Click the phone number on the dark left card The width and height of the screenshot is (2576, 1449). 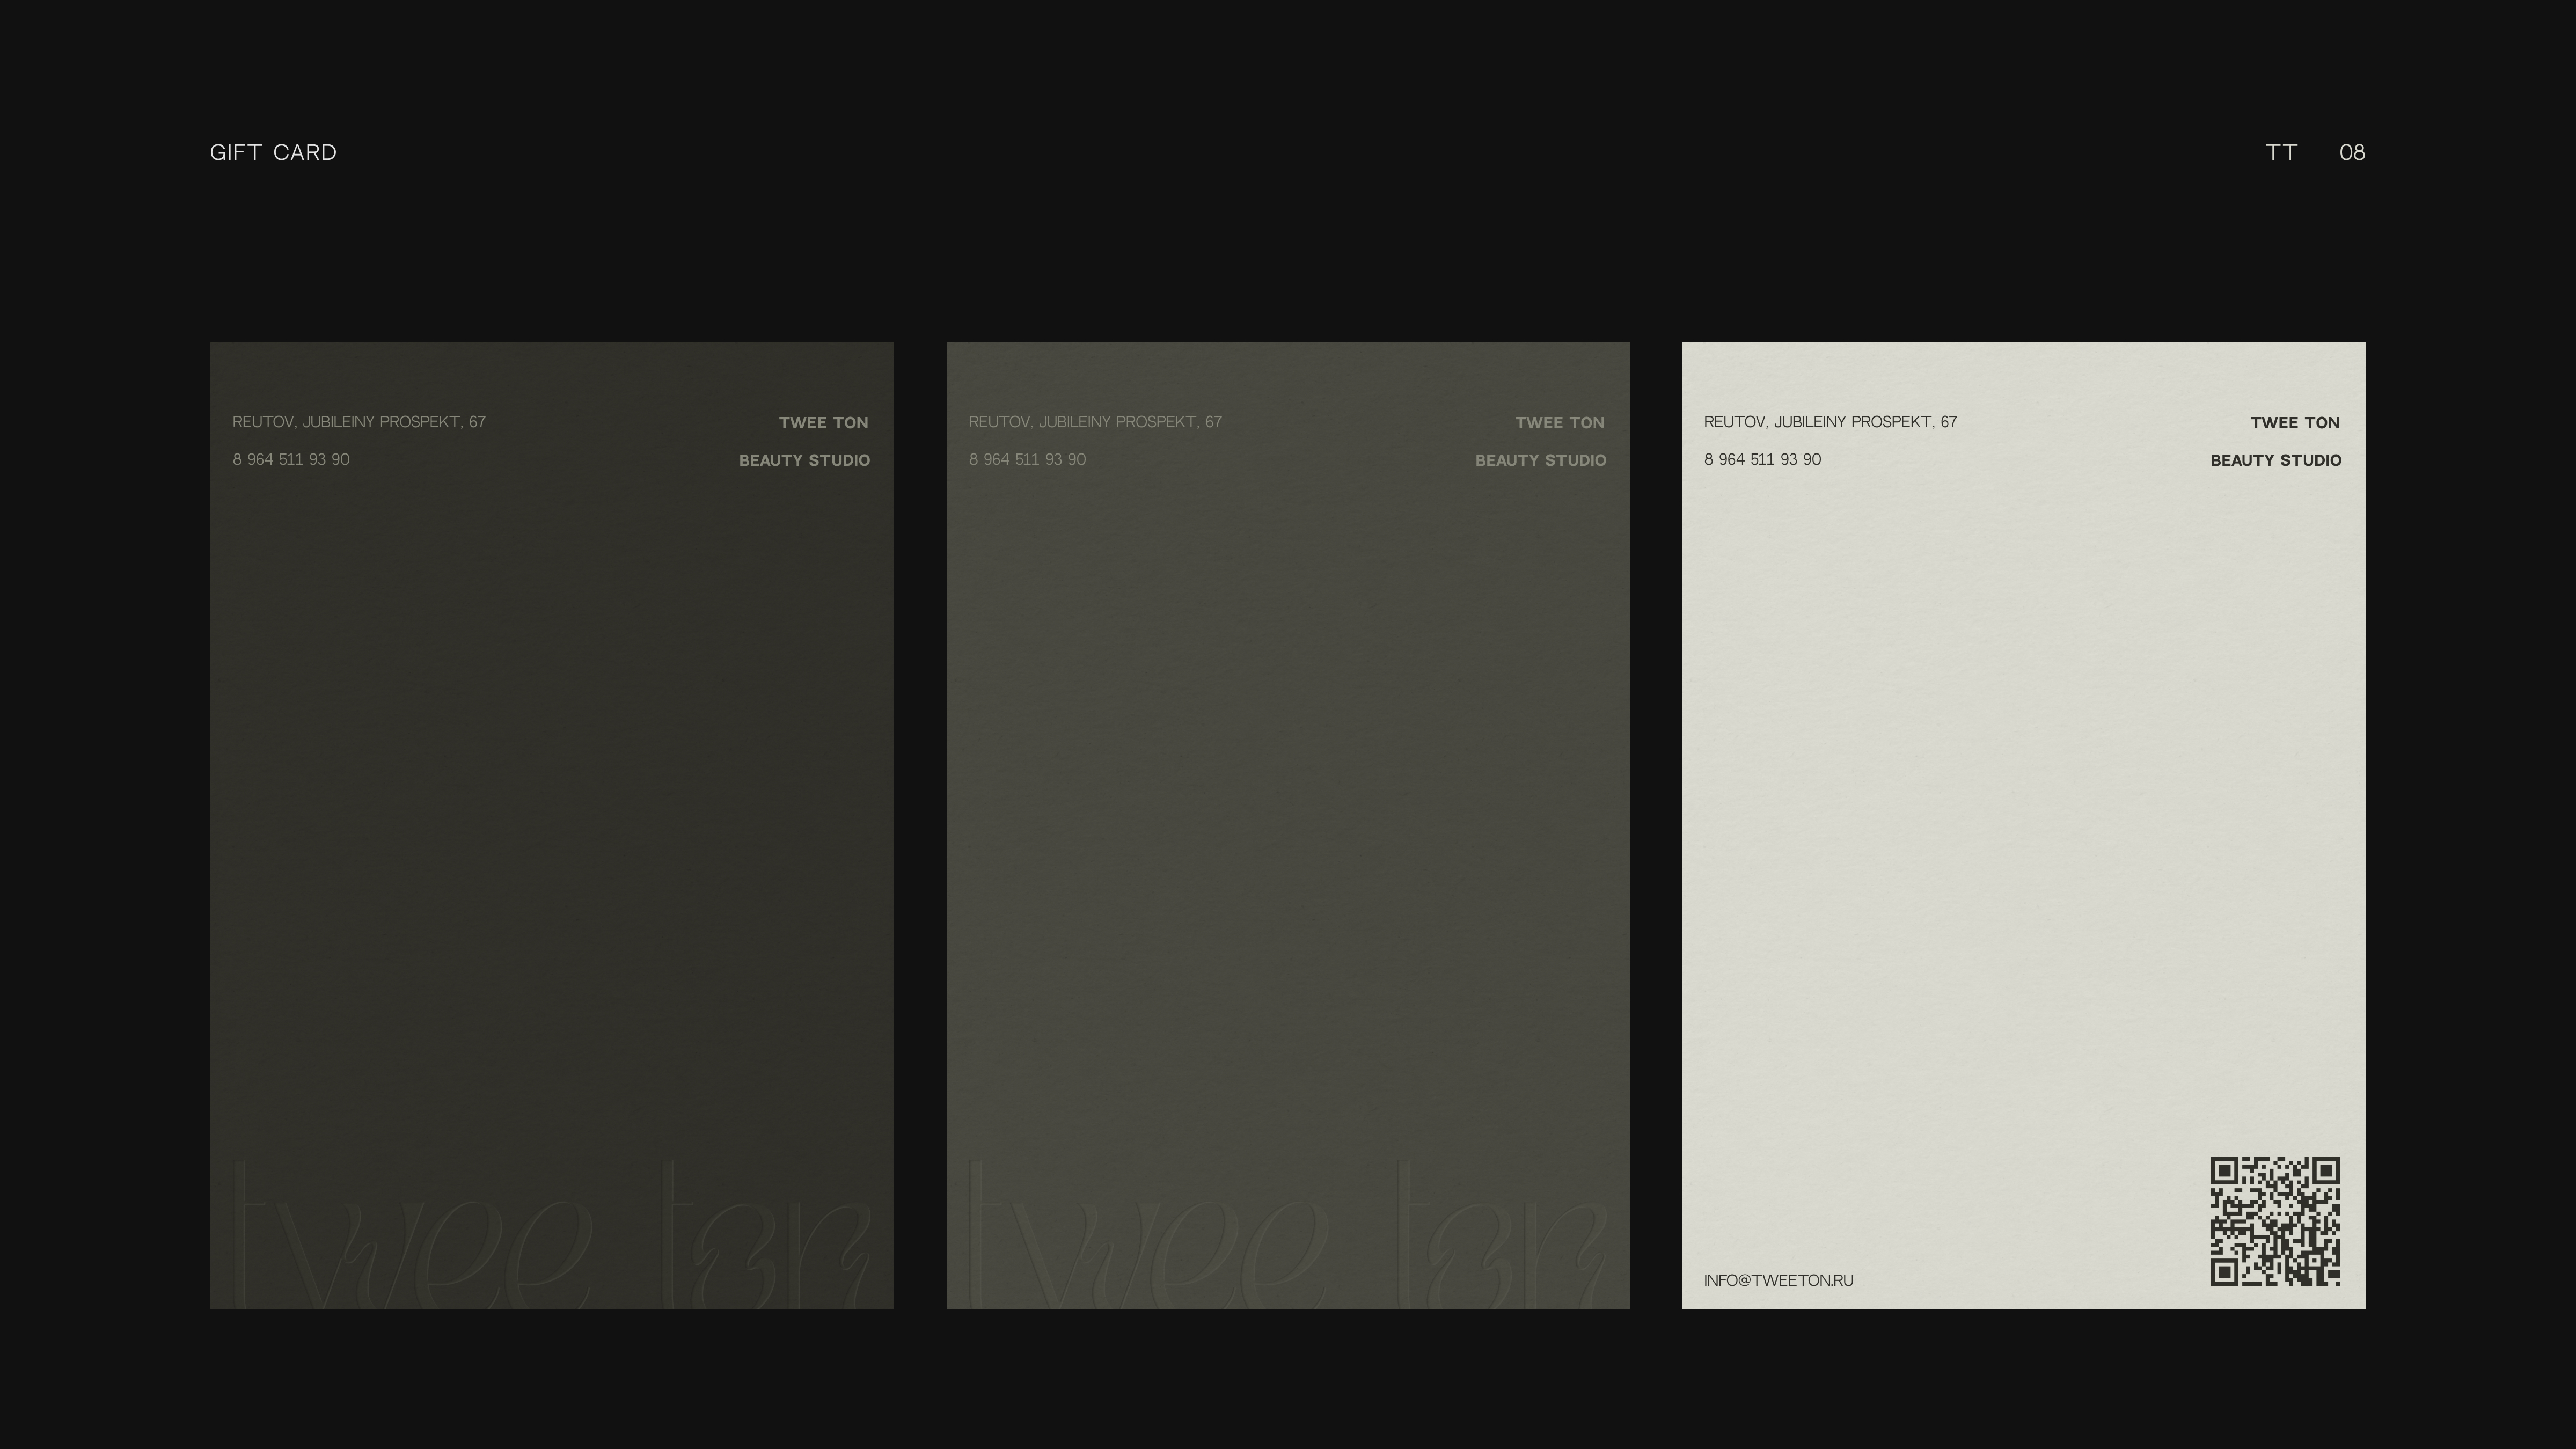(291, 459)
